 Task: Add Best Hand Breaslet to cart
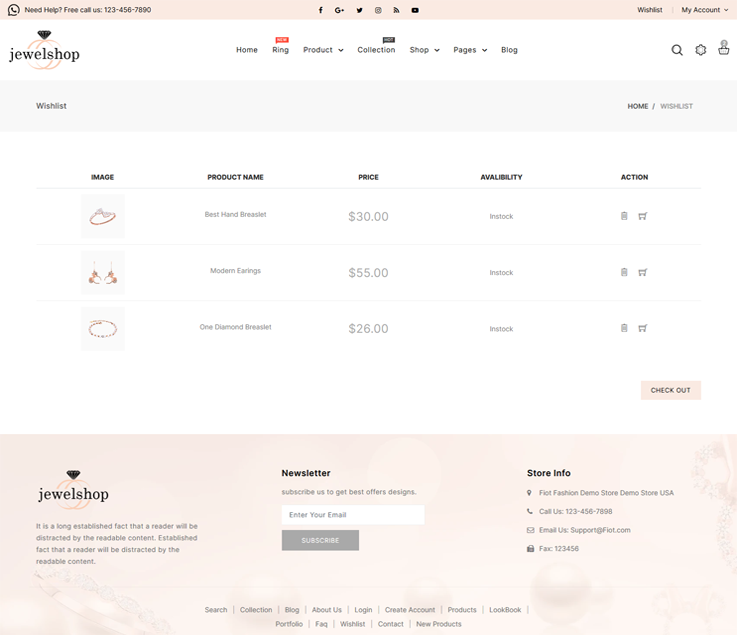point(643,216)
